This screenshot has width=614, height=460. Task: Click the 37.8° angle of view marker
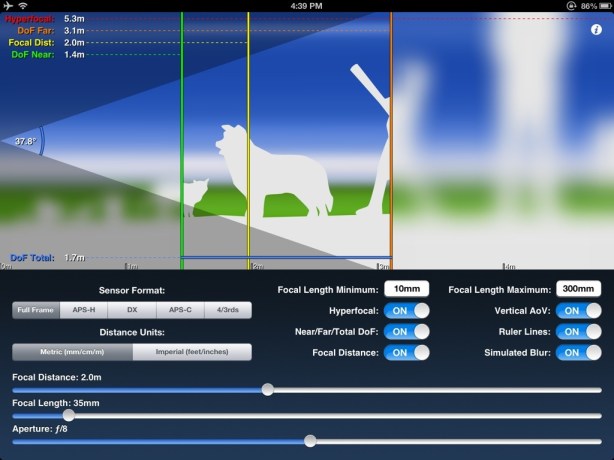click(x=26, y=142)
